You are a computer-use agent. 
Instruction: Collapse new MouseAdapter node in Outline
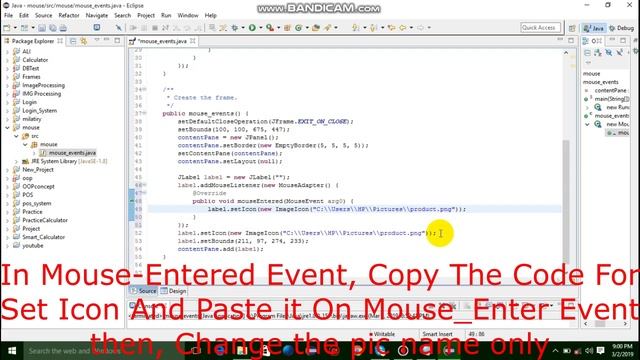click(587, 124)
